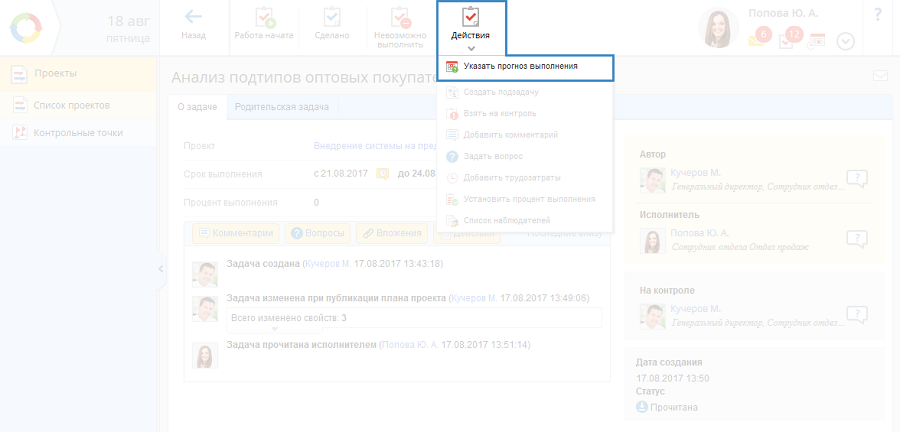Switch to Родительская задача tab
Viewport: 900px width, 432px height.
click(280, 106)
